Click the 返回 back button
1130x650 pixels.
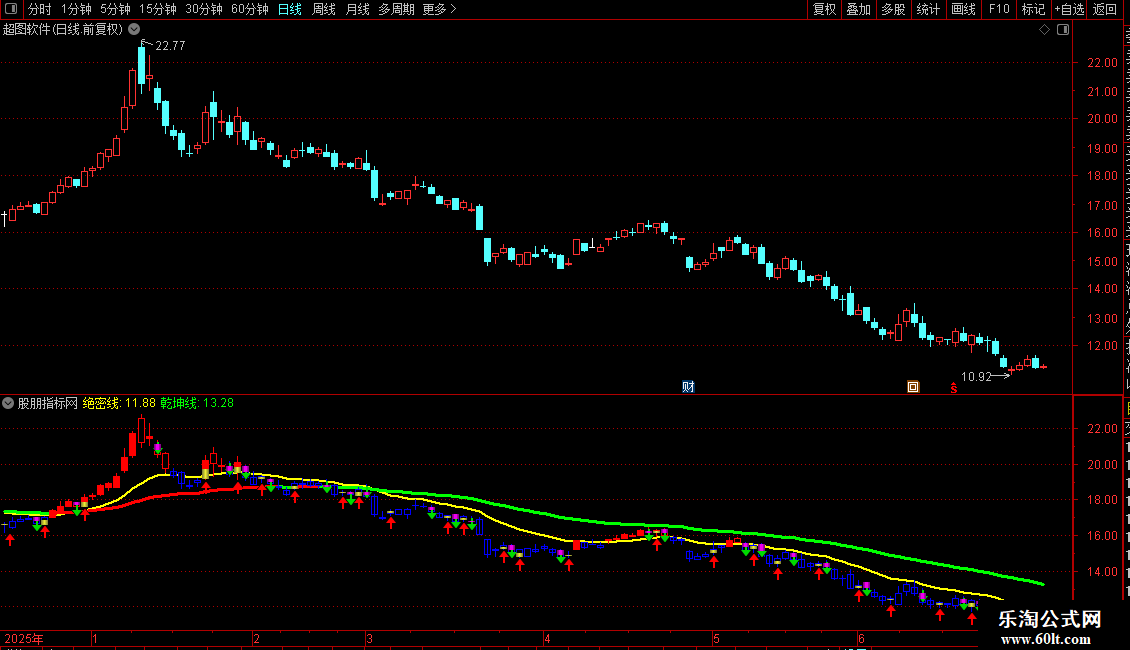[1104, 9]
